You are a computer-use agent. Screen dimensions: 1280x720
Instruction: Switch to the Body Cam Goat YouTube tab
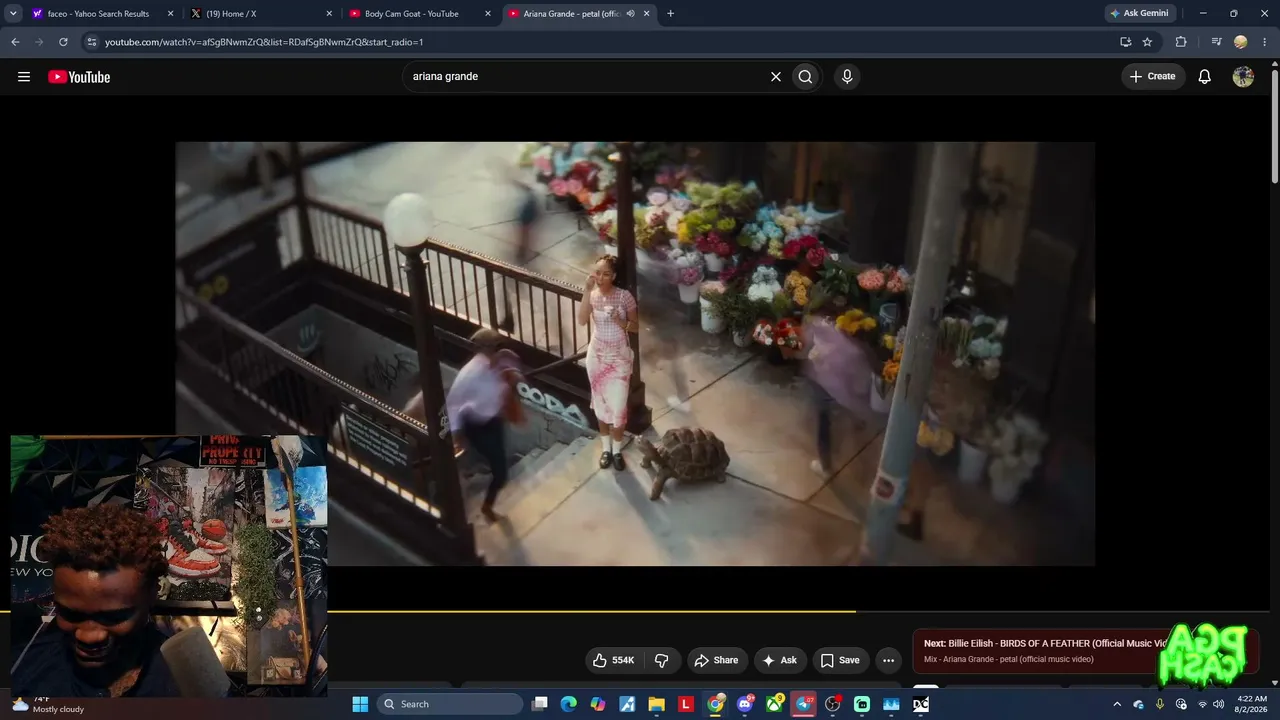click(418, 14)
